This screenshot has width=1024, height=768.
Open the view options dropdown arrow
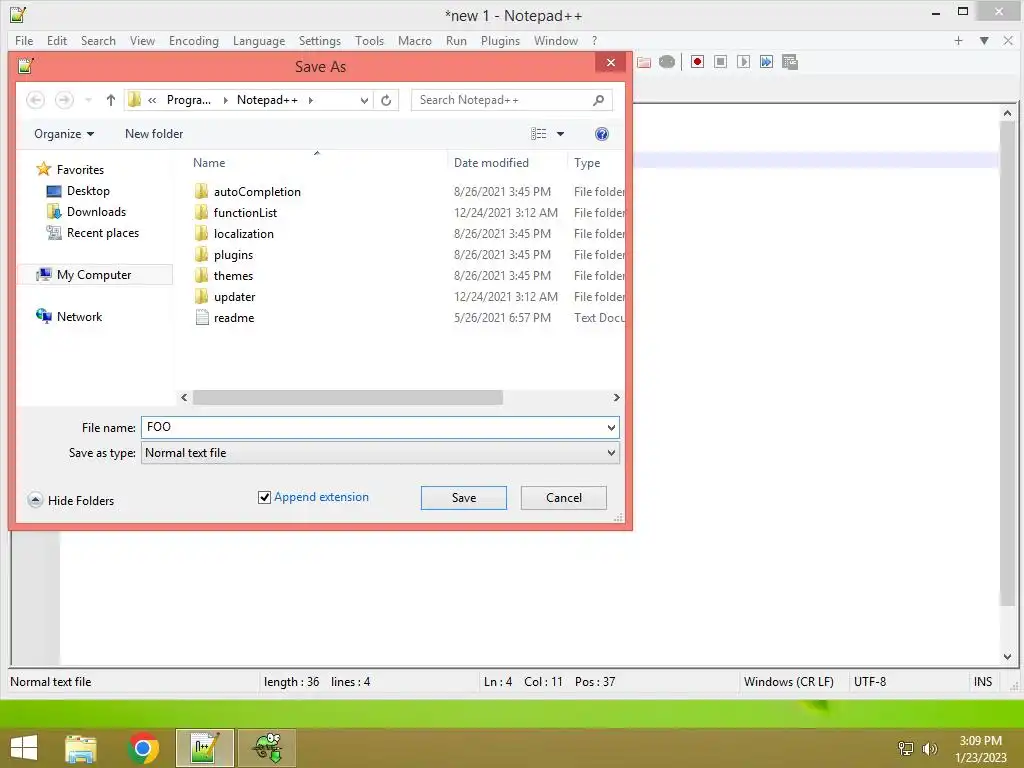560,134
